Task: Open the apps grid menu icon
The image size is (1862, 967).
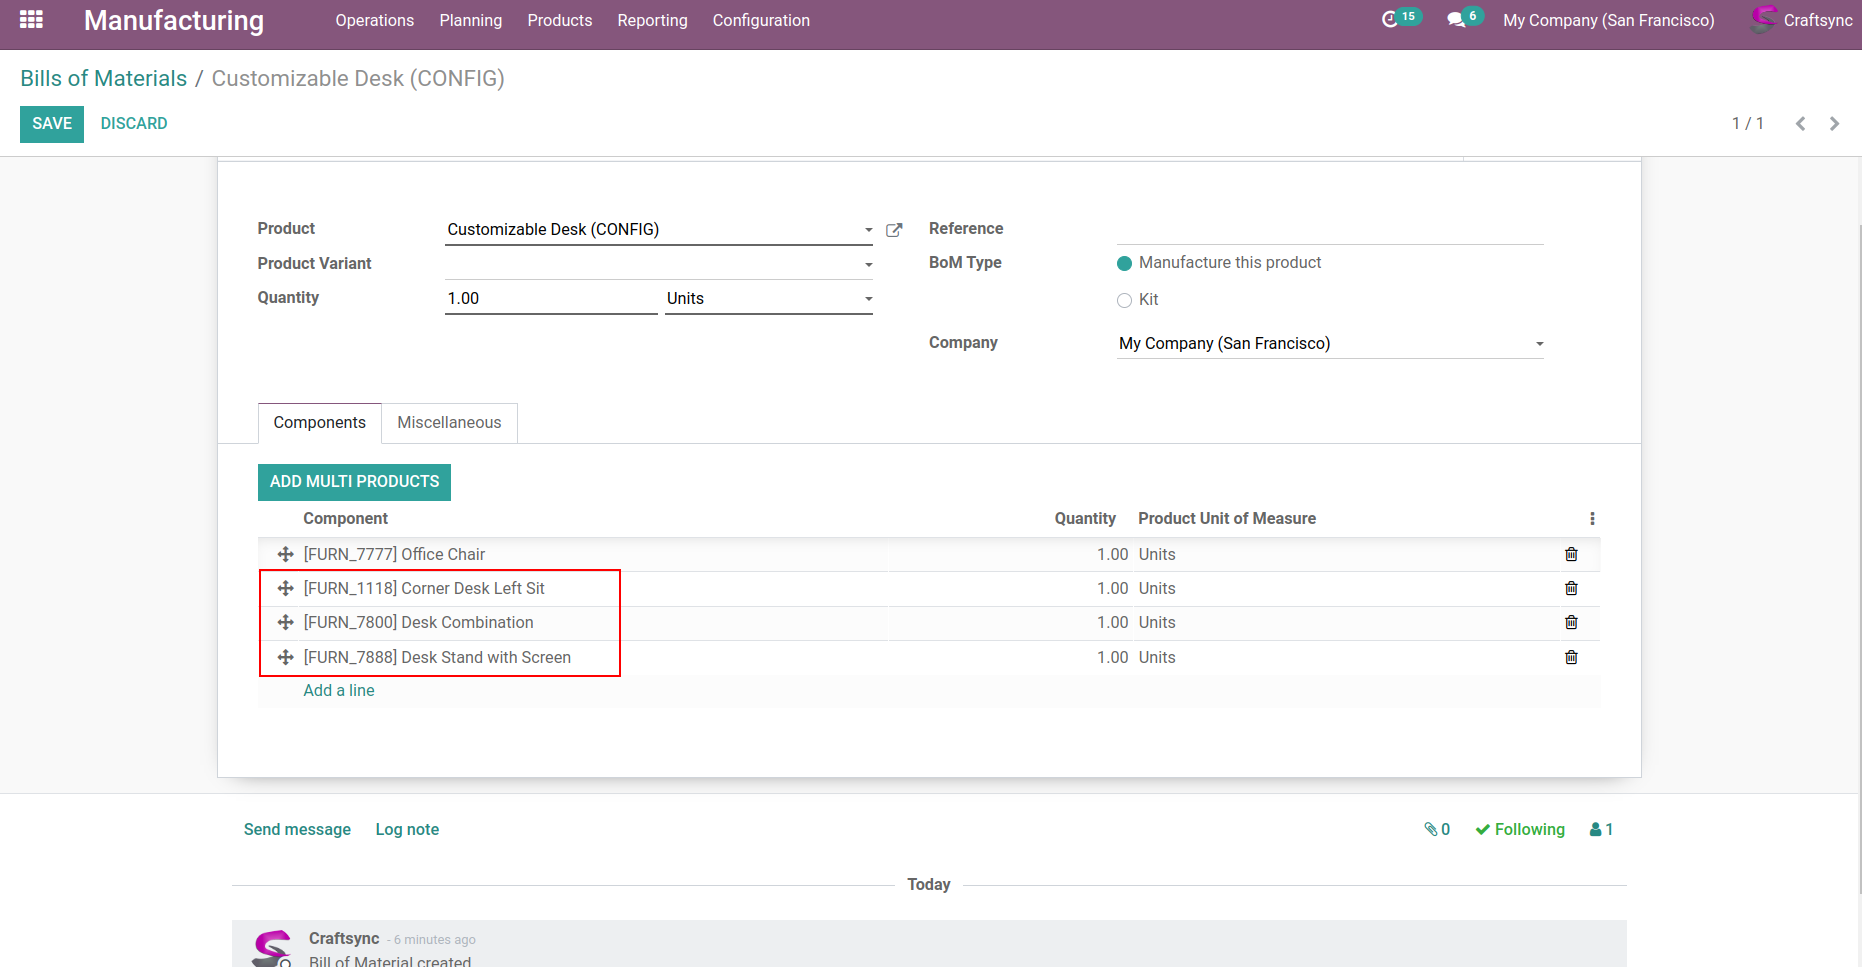Action: pos(31,20)
